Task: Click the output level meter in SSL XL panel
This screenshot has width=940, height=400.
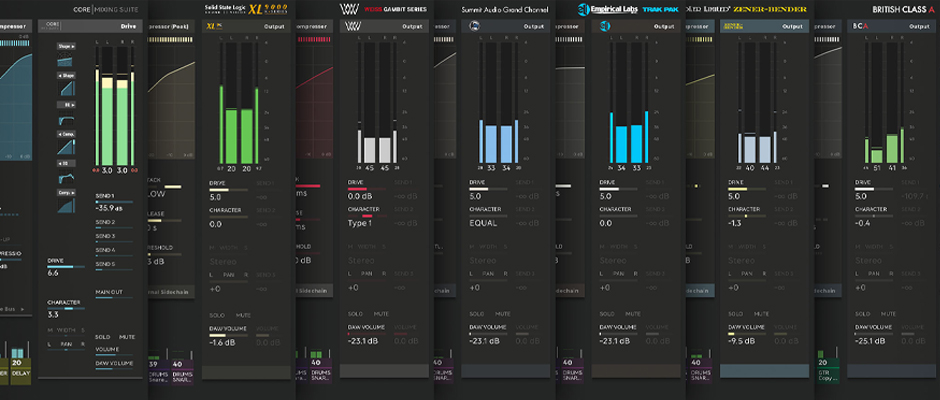Action: (239, 103)
